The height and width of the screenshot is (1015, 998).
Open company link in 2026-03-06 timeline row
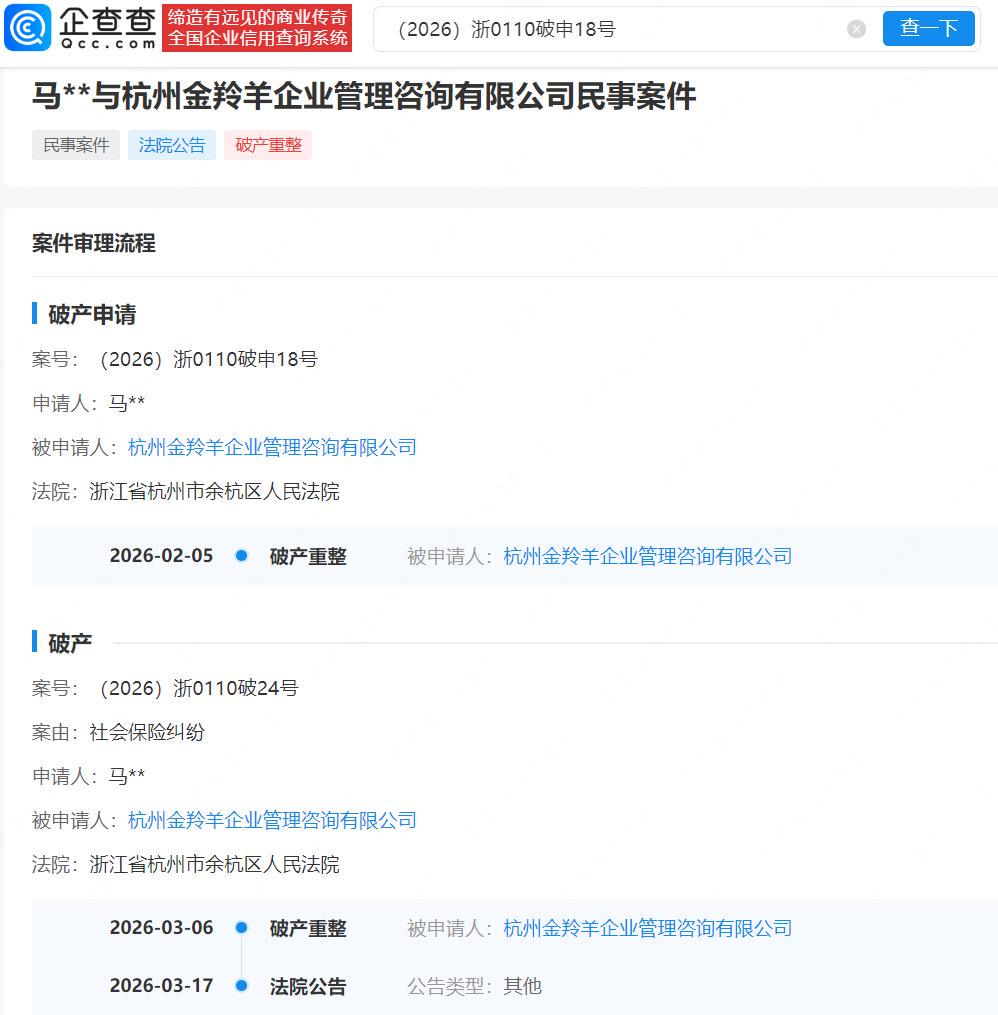point(647,928)
